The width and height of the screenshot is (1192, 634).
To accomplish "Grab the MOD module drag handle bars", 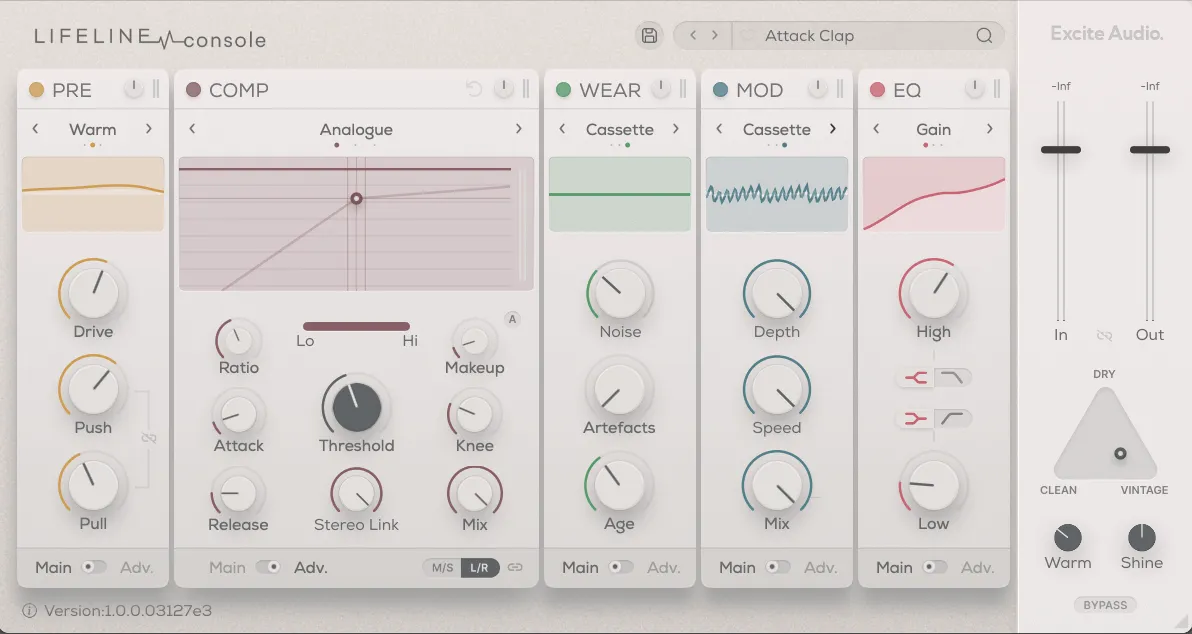I will (840, 89).
